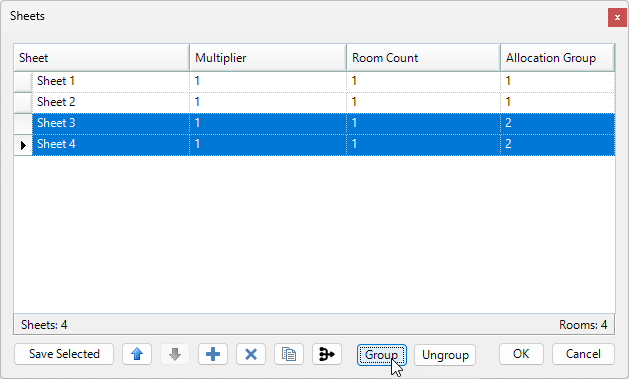Image resolution: width=629 pixels, height=379 pixels.
Task: Click the Allocation Group column header
Action: 558,58
